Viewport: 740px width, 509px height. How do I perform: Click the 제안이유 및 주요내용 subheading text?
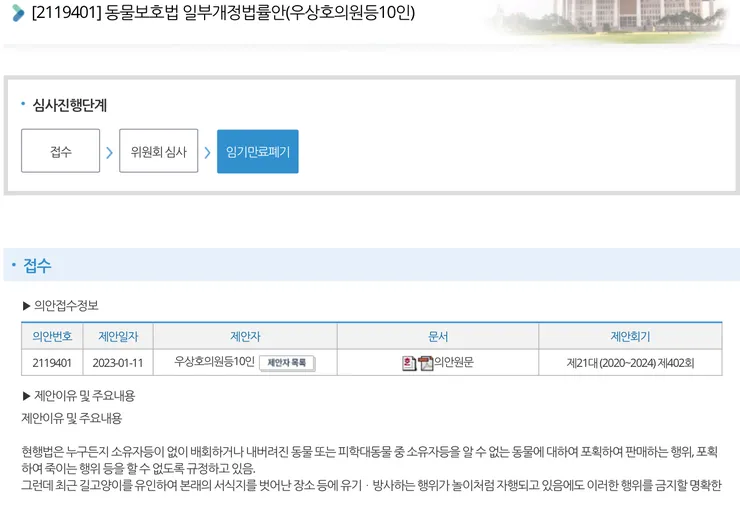click(84, 396)
